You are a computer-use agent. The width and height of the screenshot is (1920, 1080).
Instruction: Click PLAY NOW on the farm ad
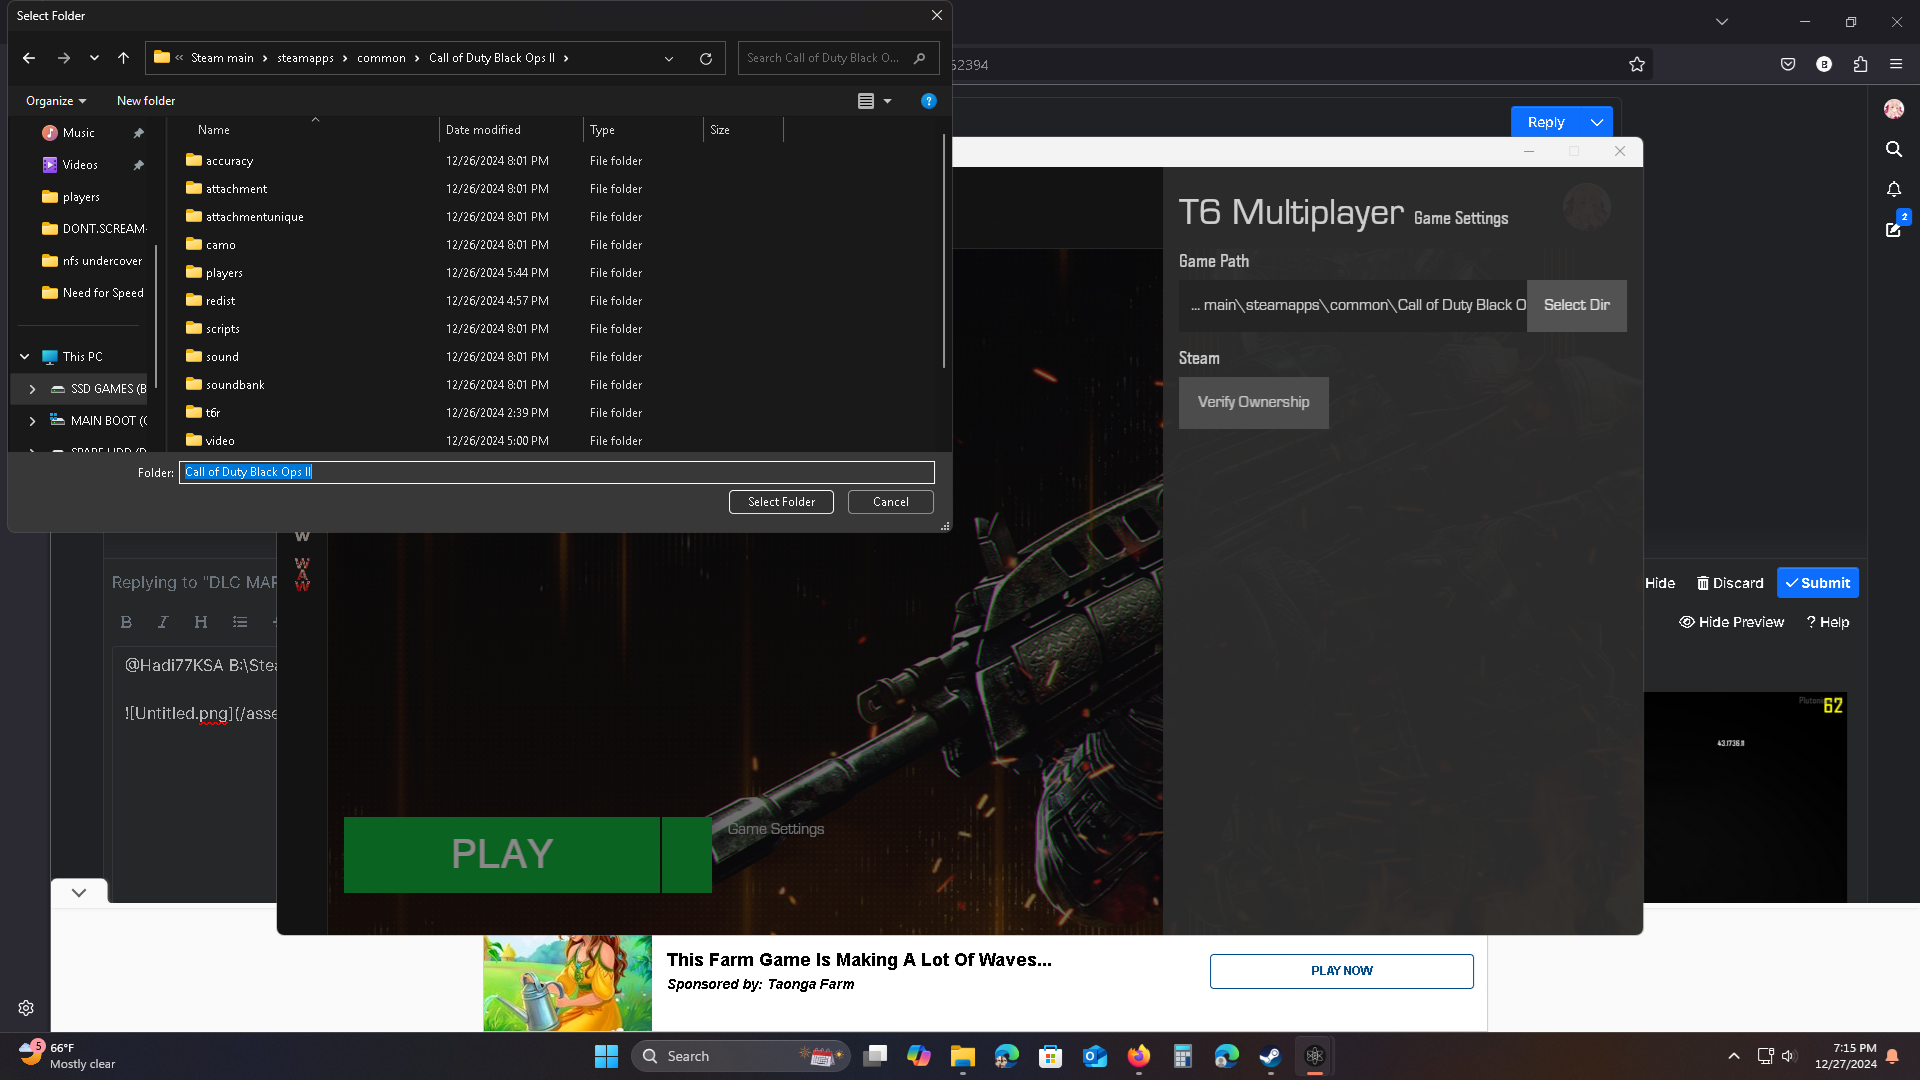[1341, 971]
